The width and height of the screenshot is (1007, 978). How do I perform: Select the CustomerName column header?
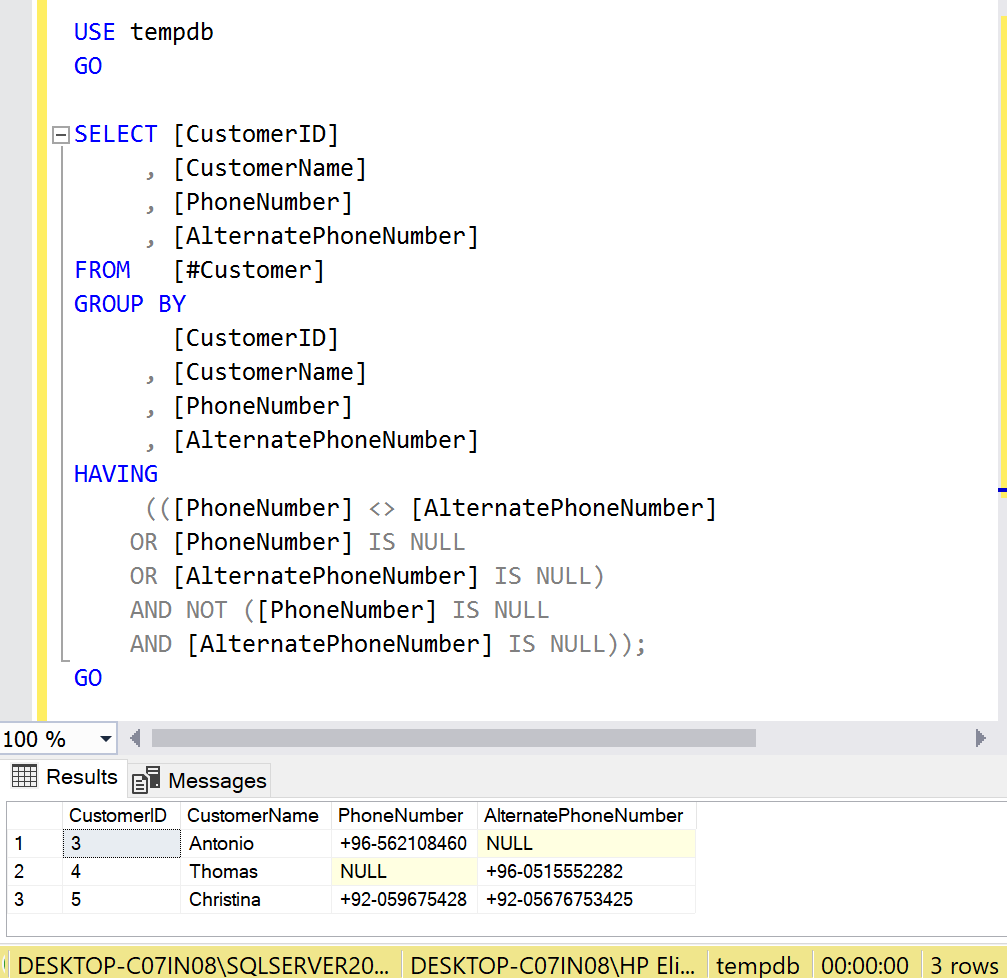253,815
